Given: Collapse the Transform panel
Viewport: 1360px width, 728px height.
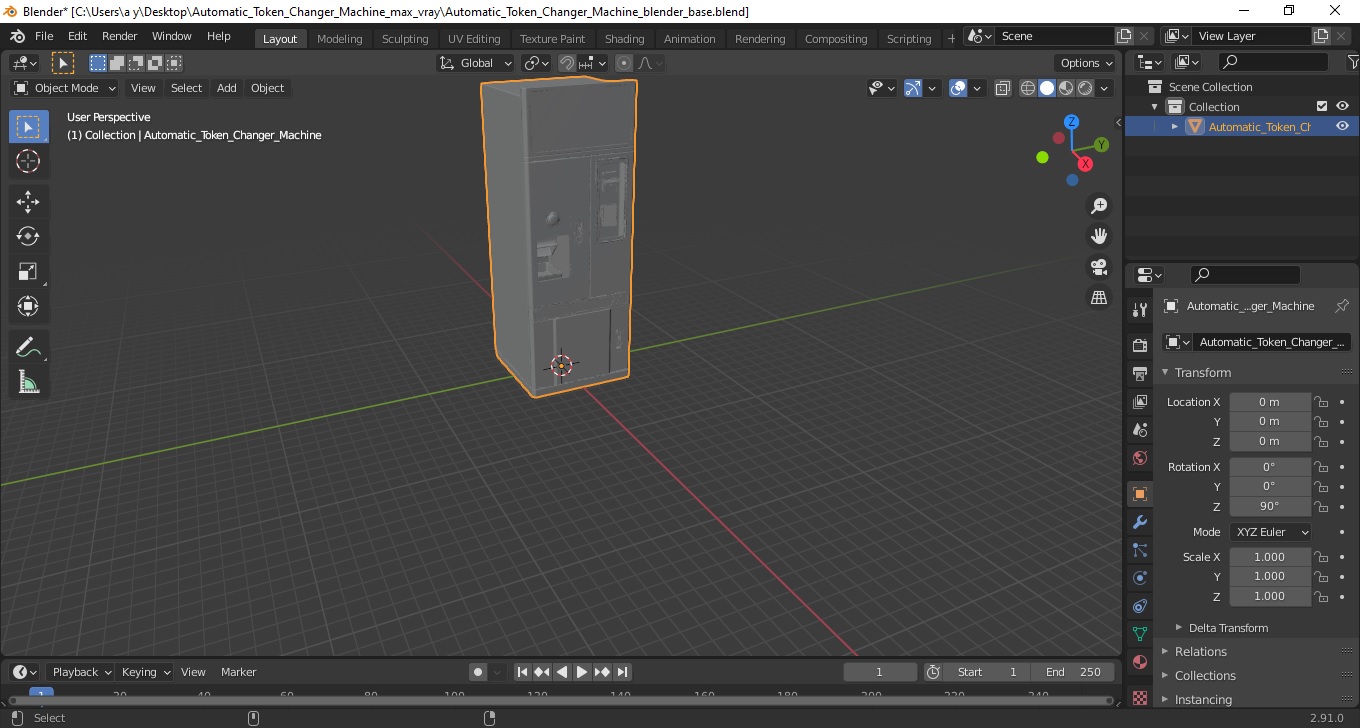Looking at the screenshot, I should coord(1203,372).
